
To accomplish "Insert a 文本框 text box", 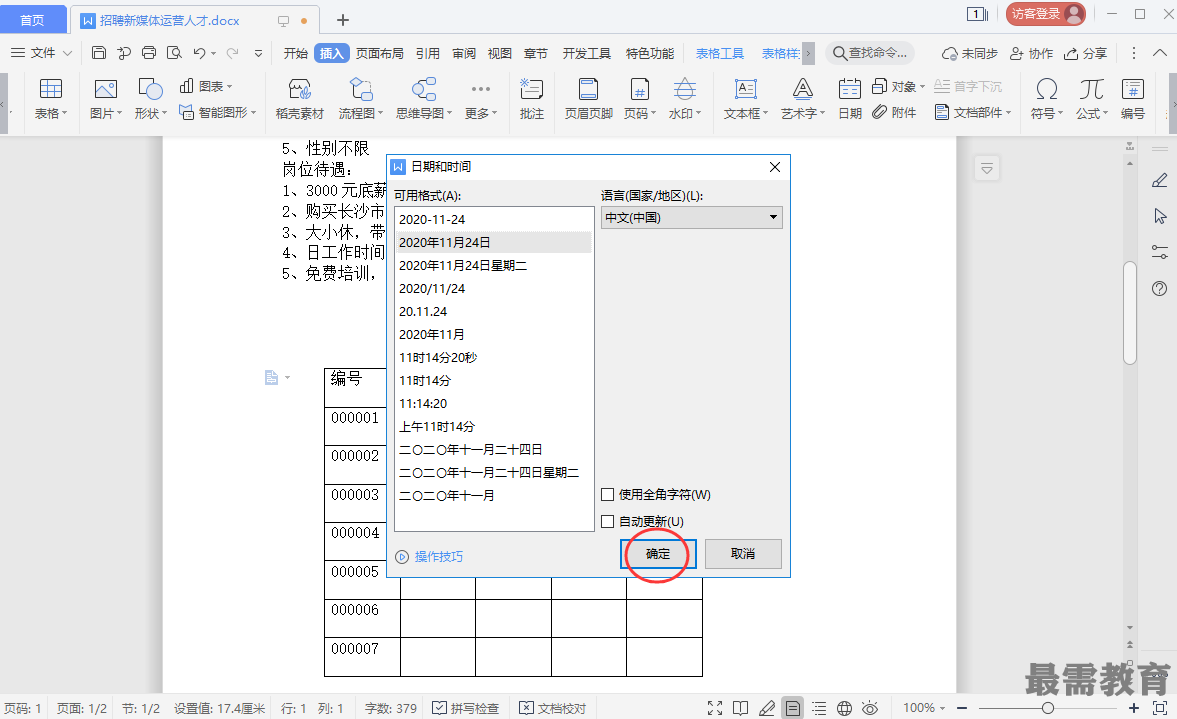I will coord(745,98).
